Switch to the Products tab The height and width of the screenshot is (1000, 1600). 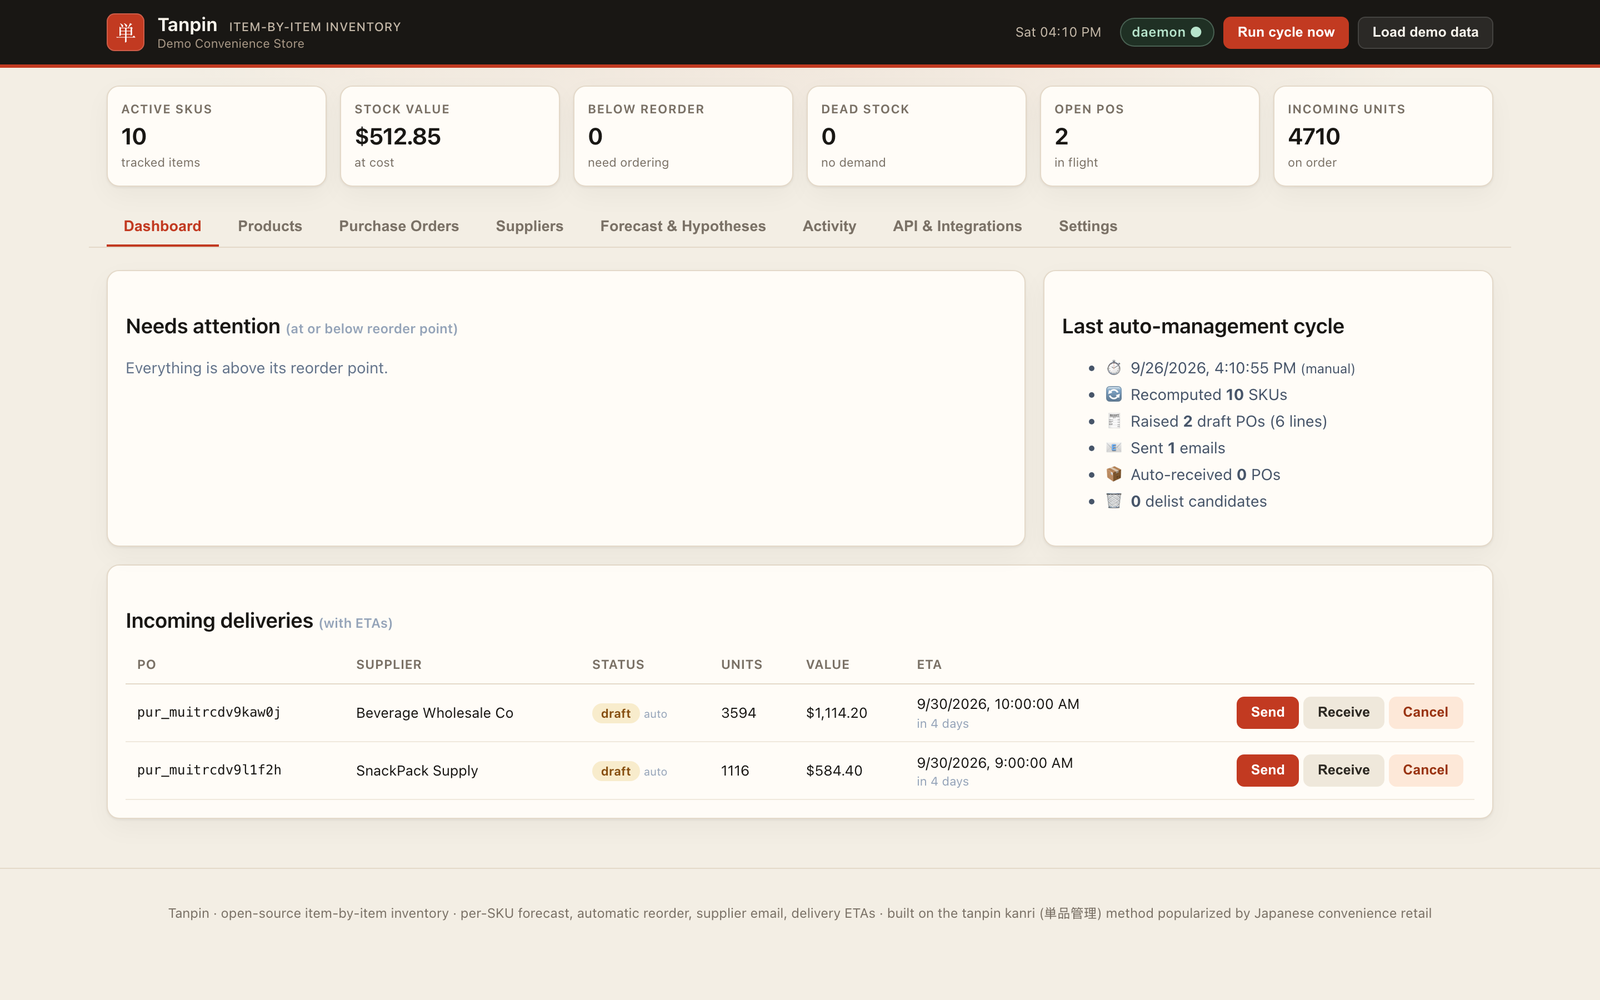coord(270,226)
